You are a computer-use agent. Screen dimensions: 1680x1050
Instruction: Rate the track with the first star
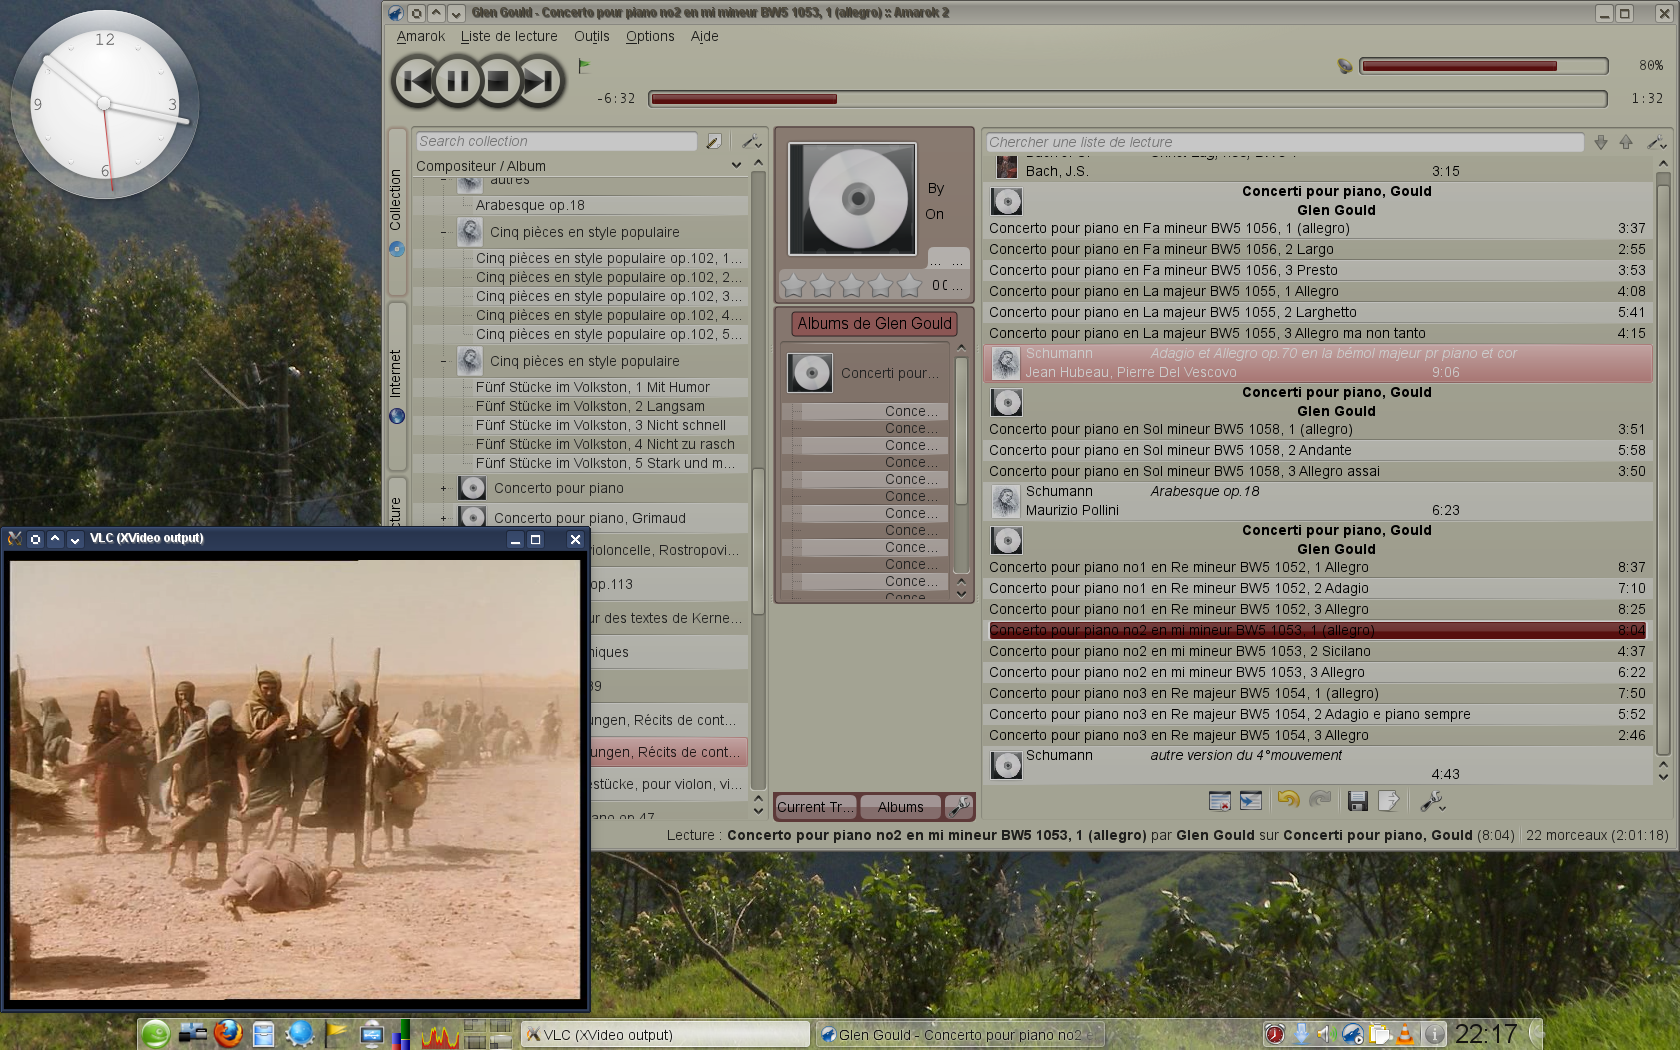pyautogui.click(x=793, y=286)
